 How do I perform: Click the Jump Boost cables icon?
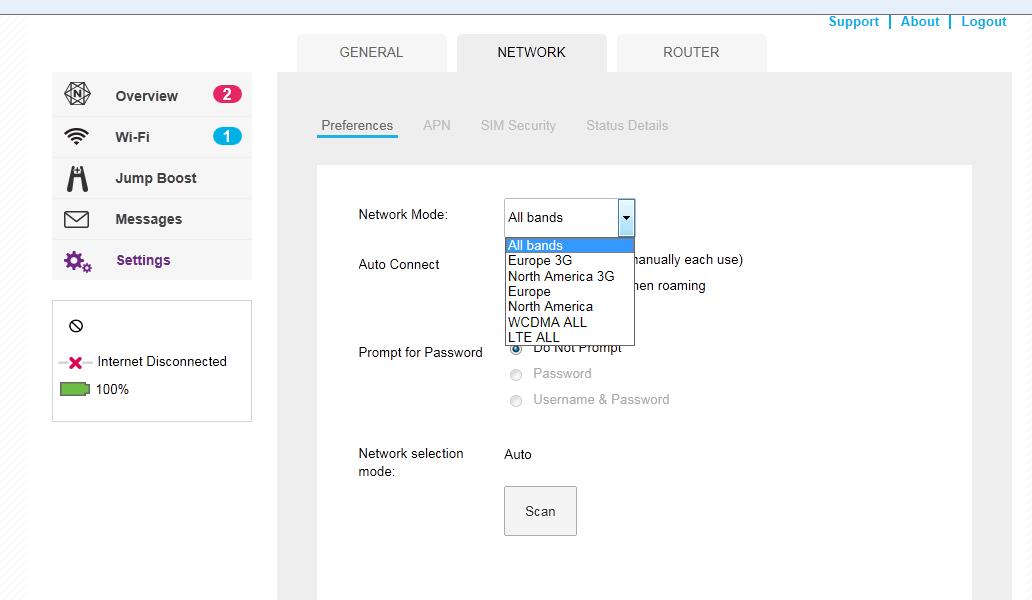[77, 178]
